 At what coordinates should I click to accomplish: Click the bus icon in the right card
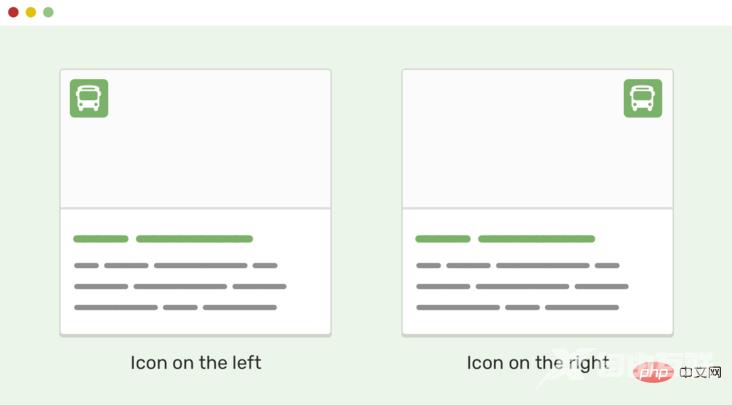click(643, 98)
